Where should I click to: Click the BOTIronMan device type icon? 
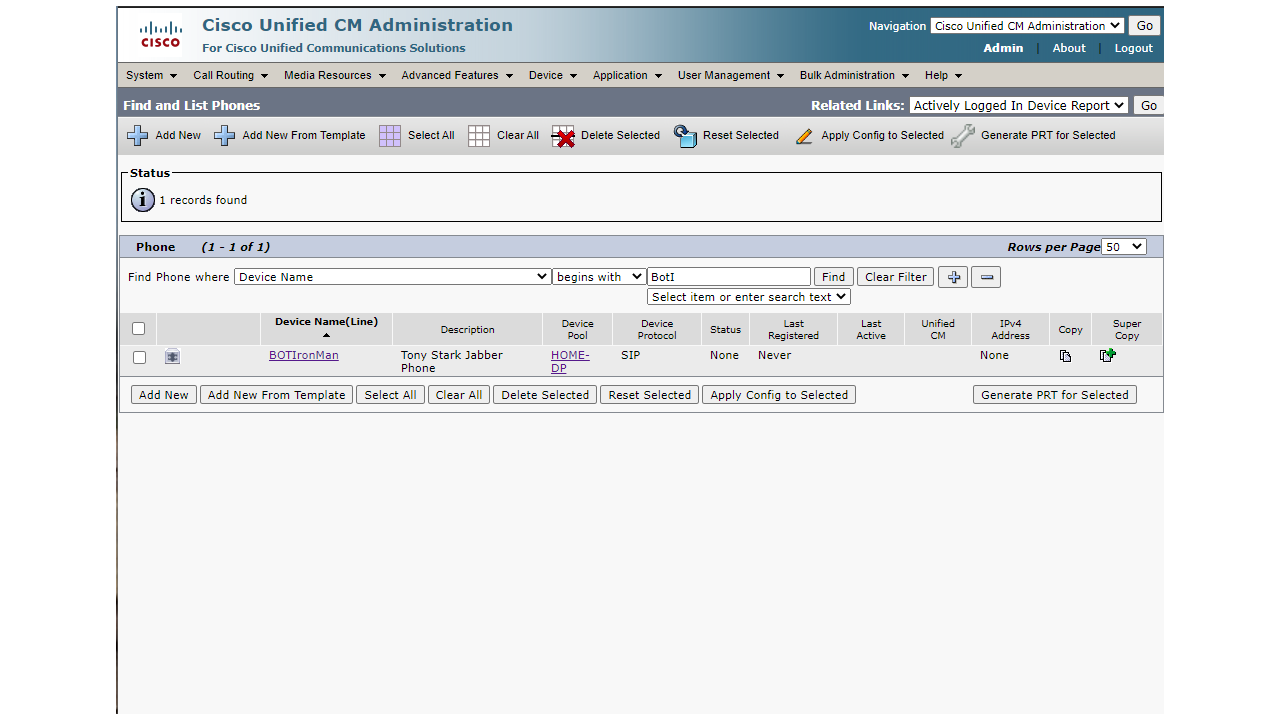click(x=172, y=356)
